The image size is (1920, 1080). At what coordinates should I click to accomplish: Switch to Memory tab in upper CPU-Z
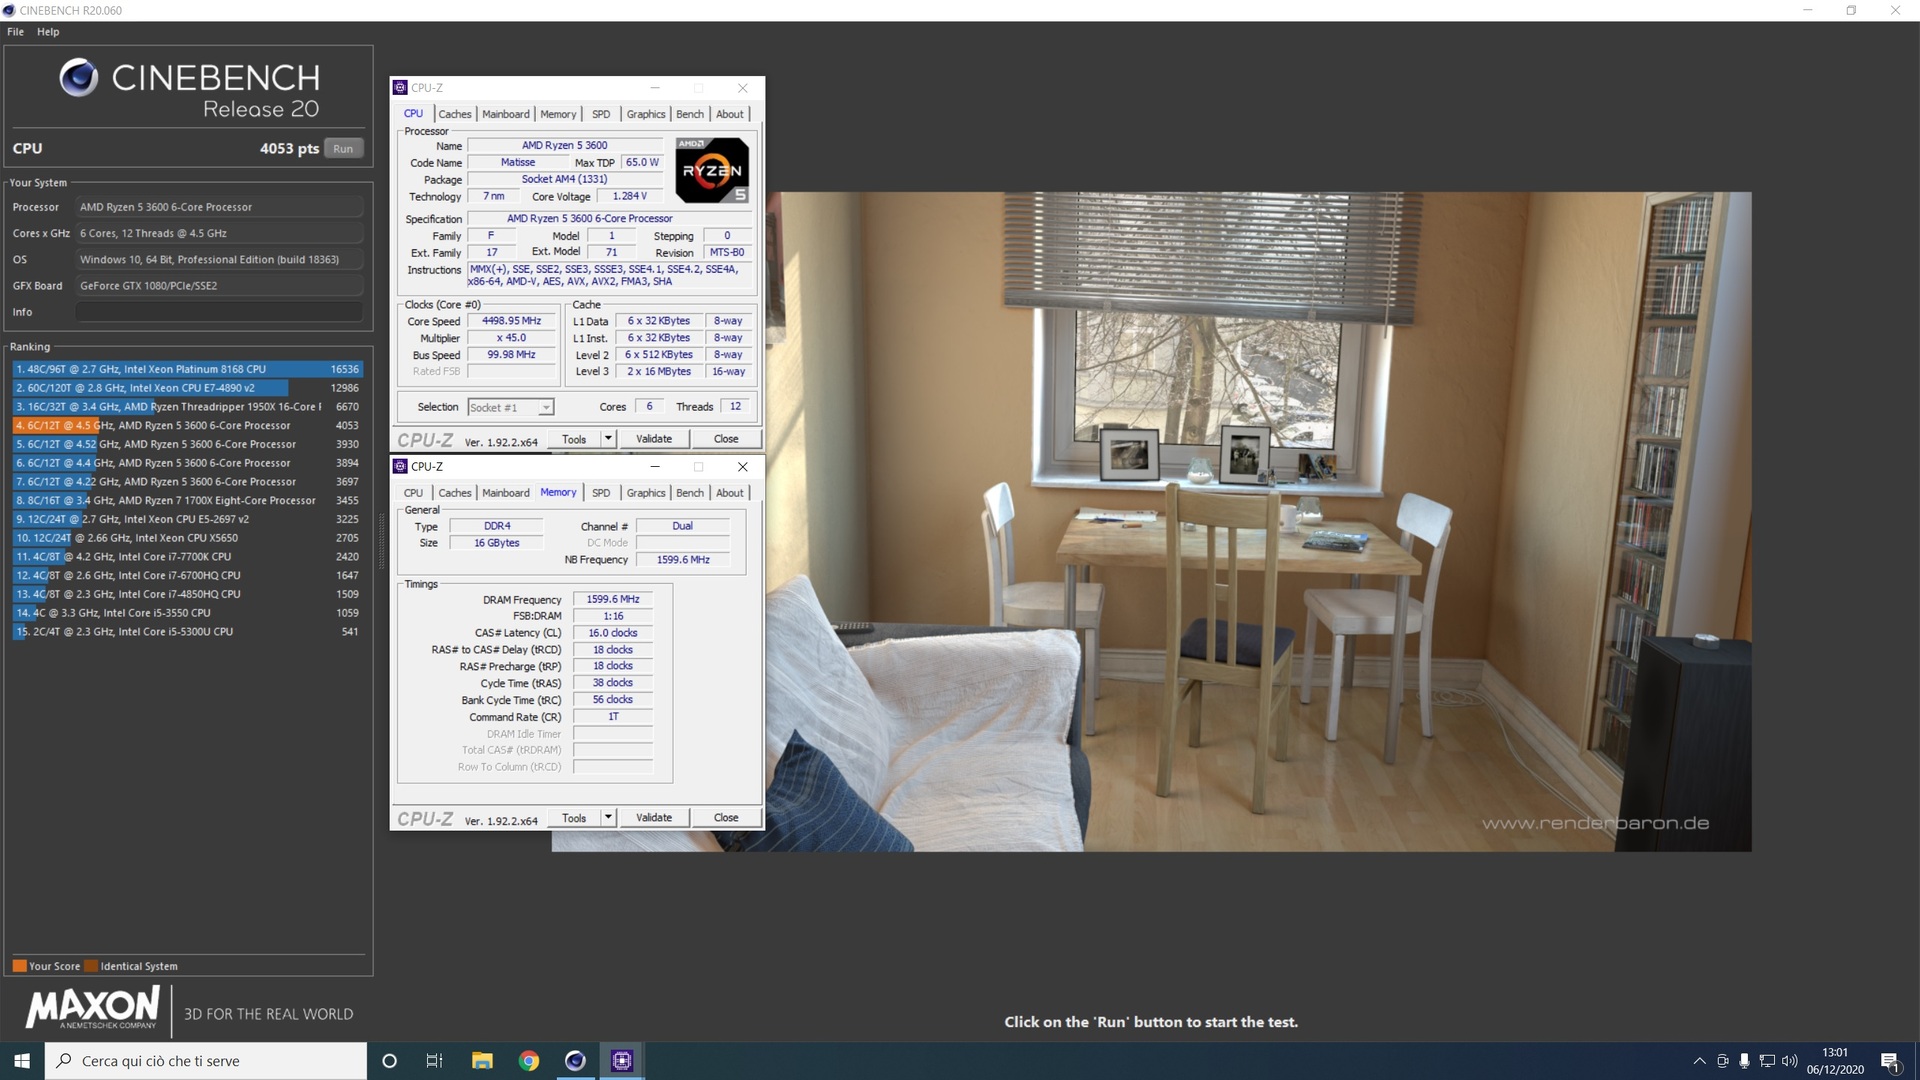[x=558, y=114]
